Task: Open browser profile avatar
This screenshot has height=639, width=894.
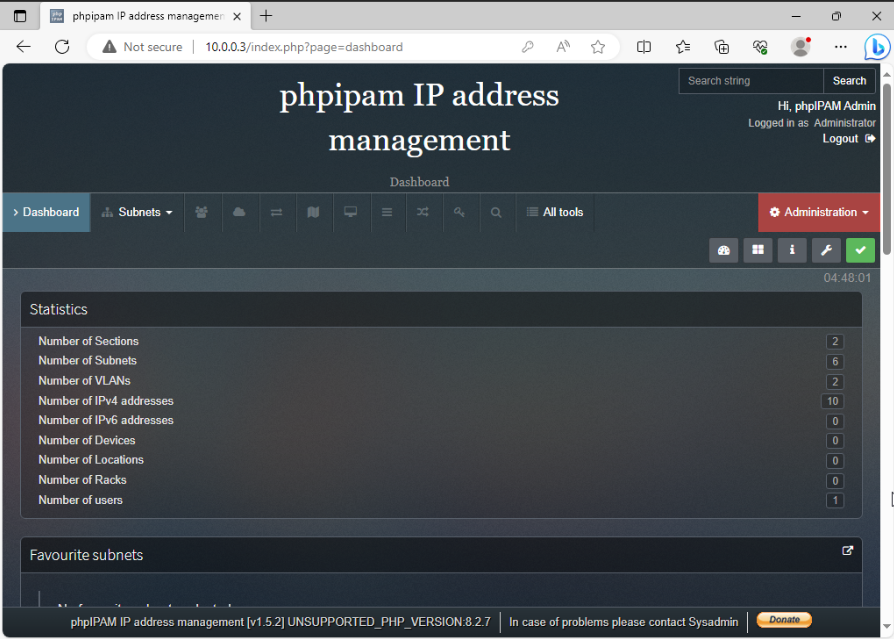Action: (x=800, y=47)
